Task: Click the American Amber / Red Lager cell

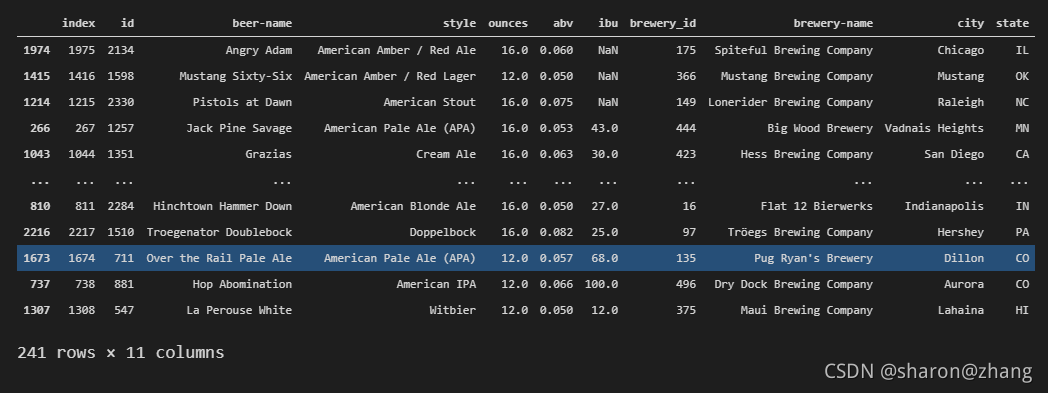Action: click(x=390, y=76)
